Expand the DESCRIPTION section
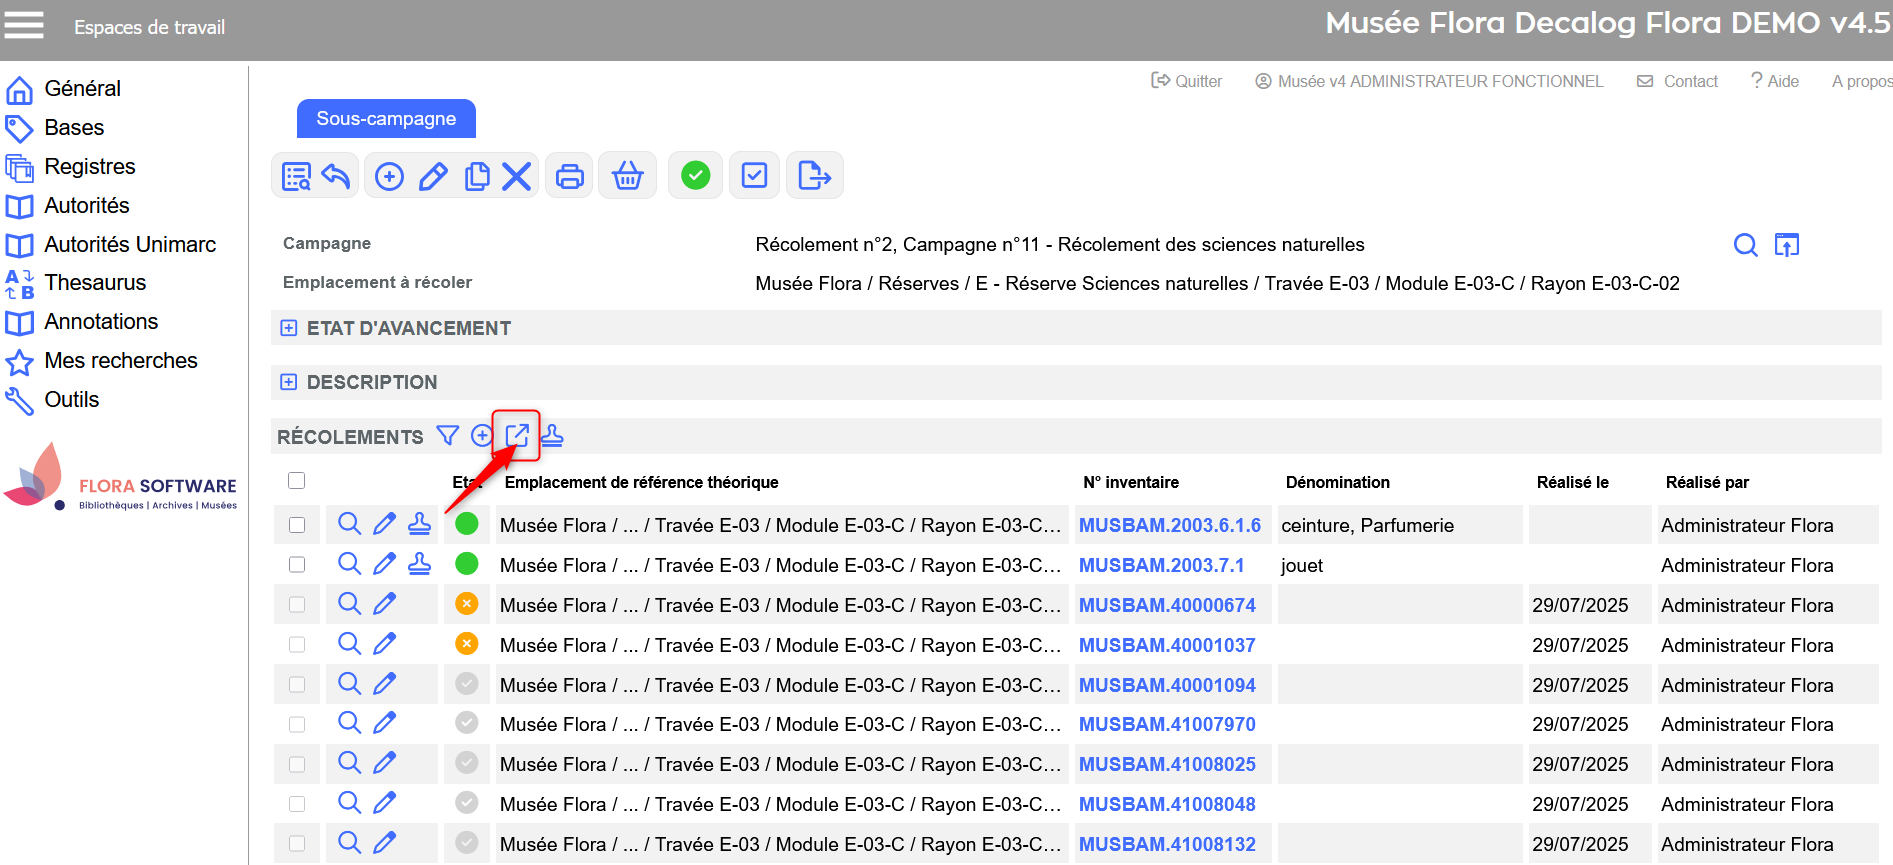This screenshot has height=865, width=1893. coord(289,382)
